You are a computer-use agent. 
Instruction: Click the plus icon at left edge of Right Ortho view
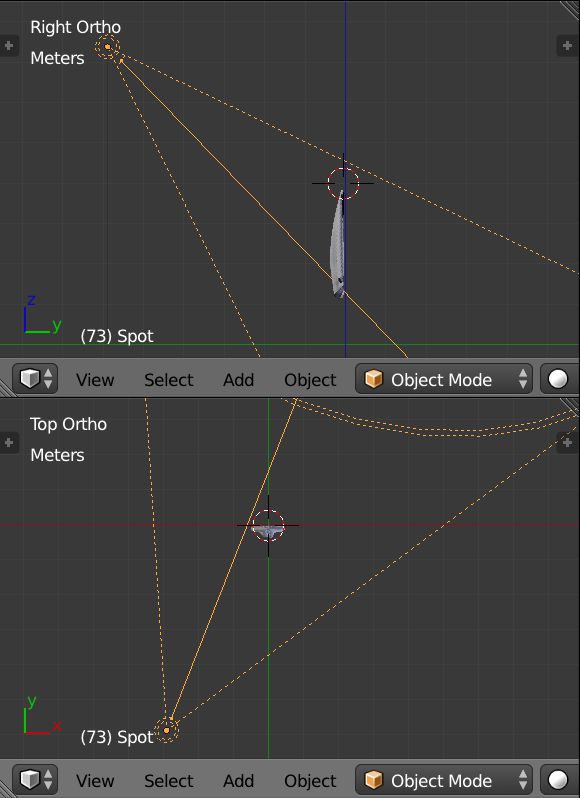point(9,46)
